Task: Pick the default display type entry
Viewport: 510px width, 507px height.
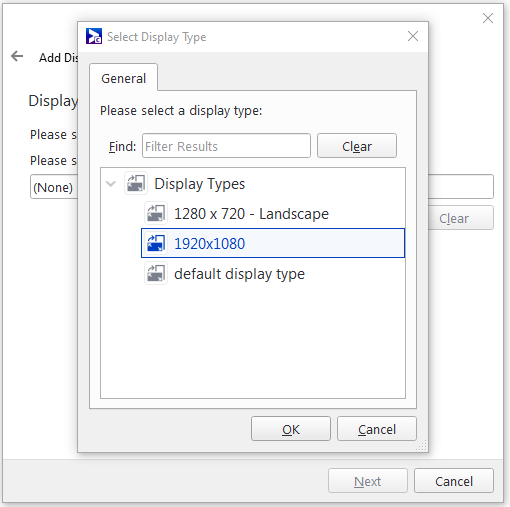Action: point(239,274)
